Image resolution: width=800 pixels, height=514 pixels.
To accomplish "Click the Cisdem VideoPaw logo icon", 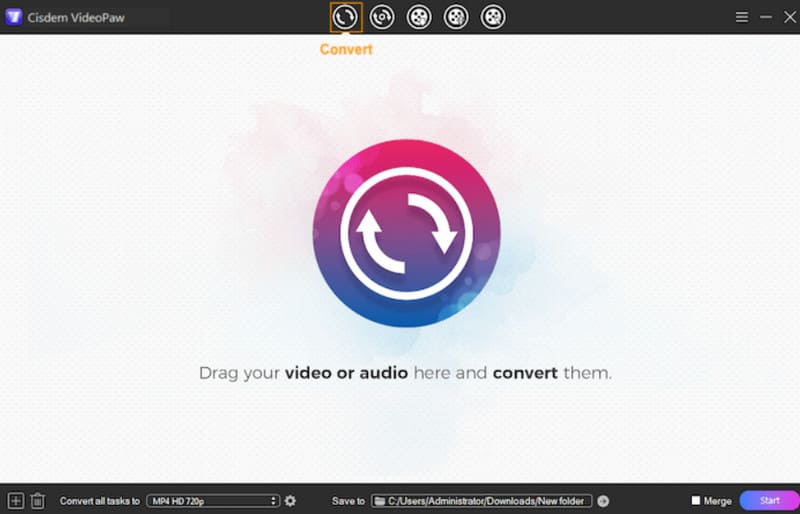I will [x=14, y=17].
